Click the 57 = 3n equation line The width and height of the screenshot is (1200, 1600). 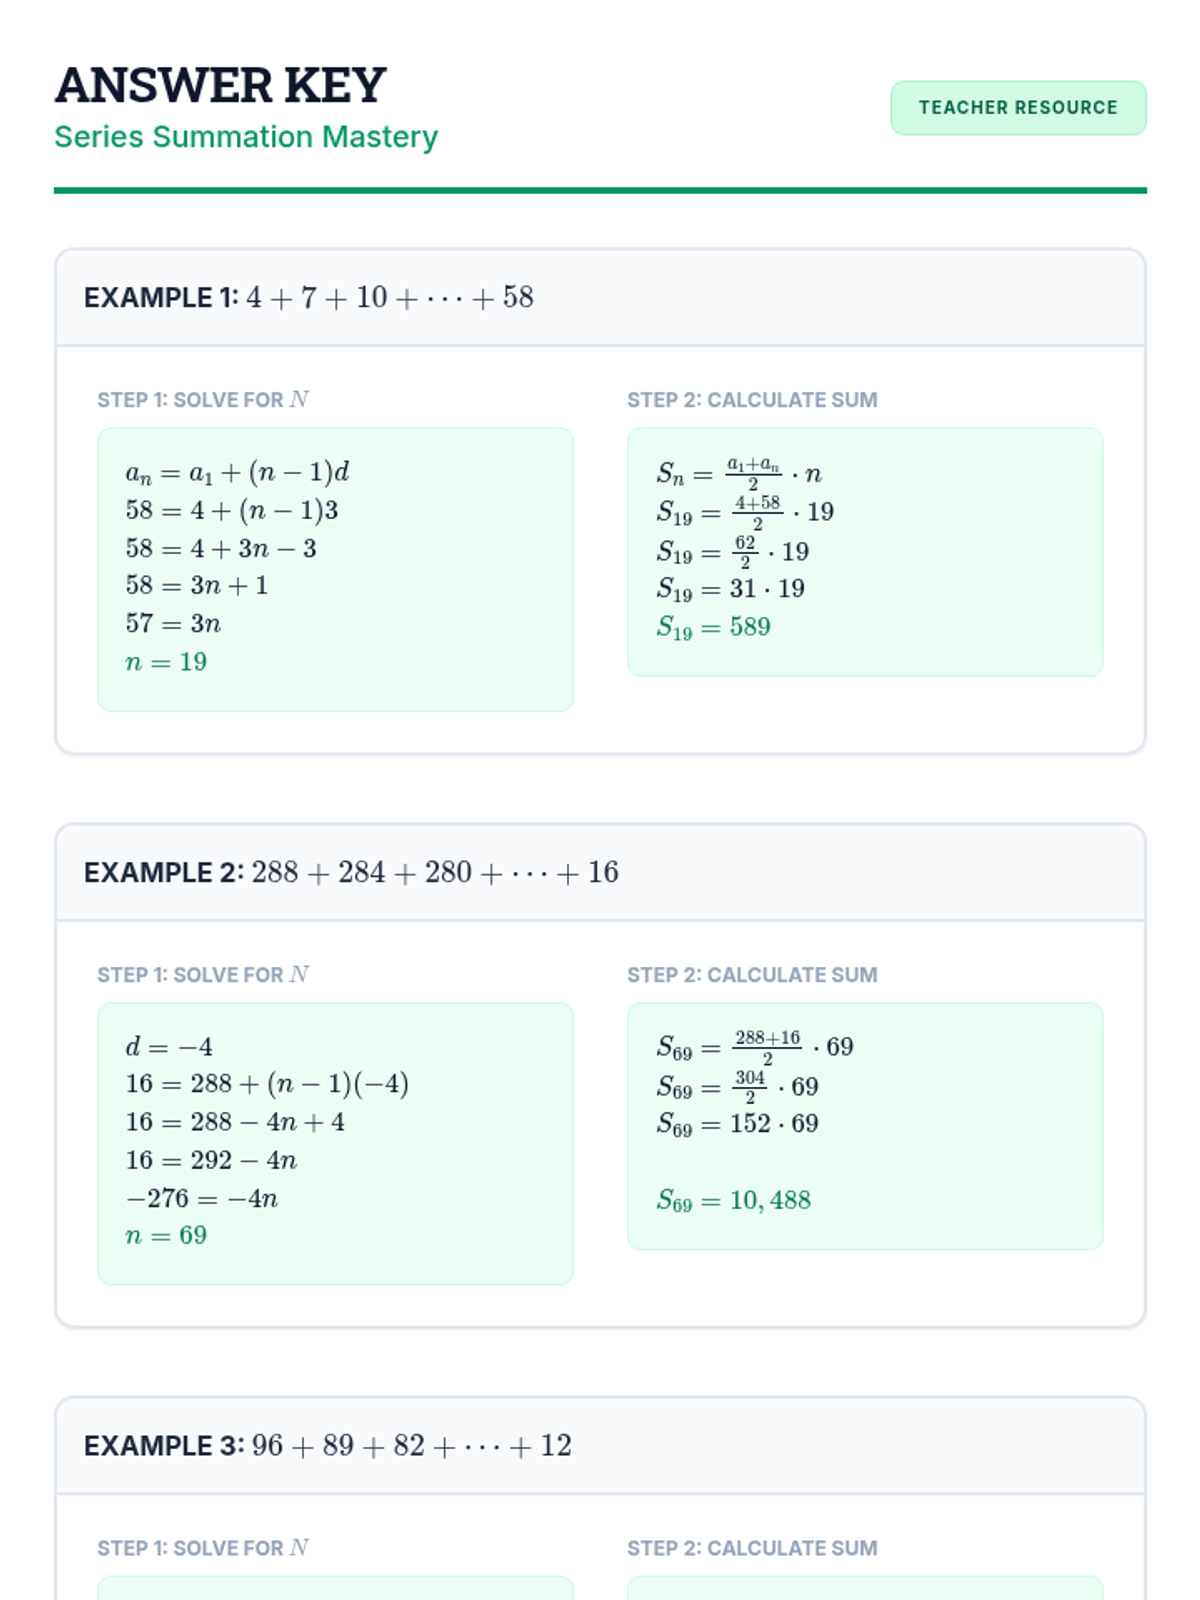click(173, 624)
